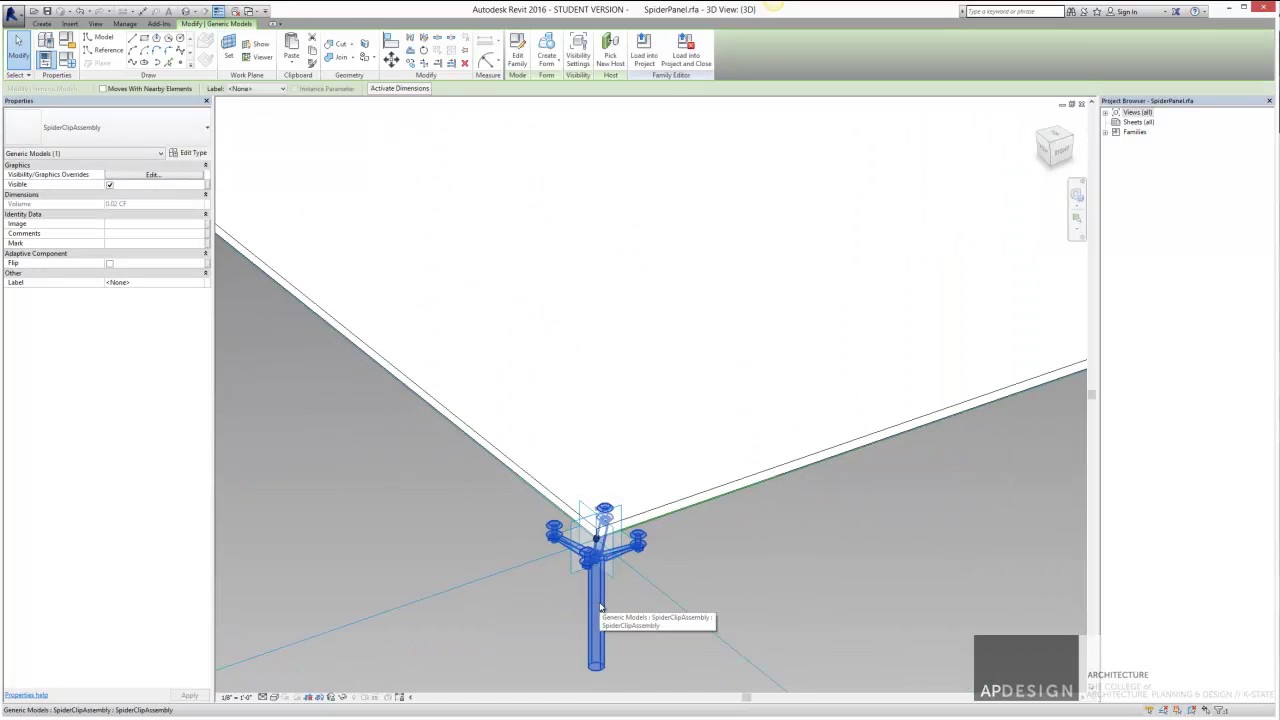Screen dimensions: 1280x720
Task: Open the Add-Ins ribbon tab
Action: click(x=159, y=24)
